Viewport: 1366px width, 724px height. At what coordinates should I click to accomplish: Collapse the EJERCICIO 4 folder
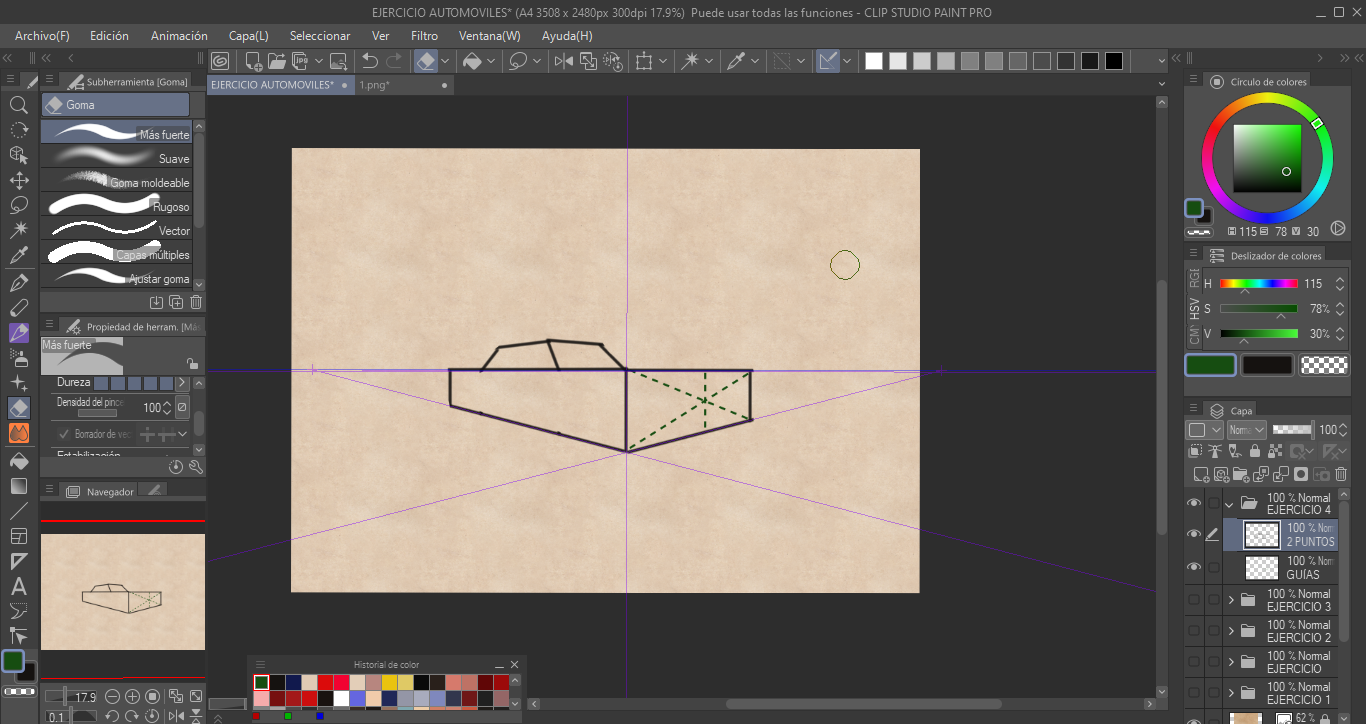click(x=1230, y=504)
